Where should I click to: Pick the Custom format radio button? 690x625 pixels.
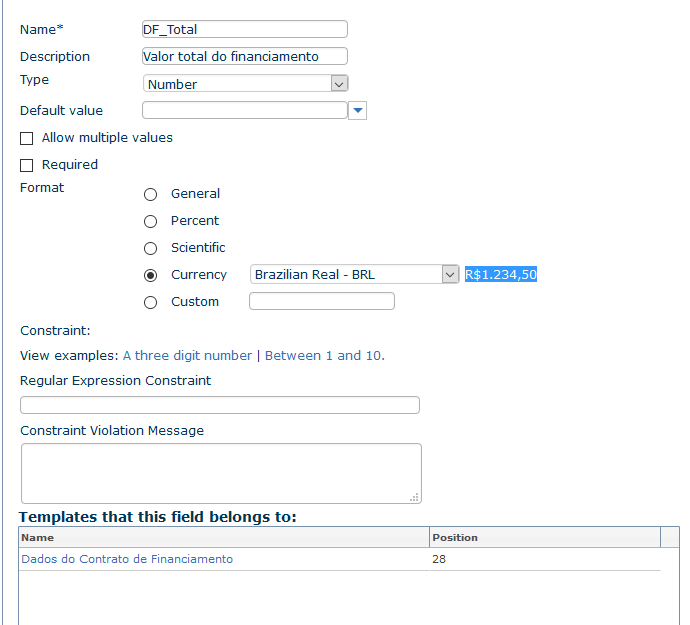tap(151, 302)
